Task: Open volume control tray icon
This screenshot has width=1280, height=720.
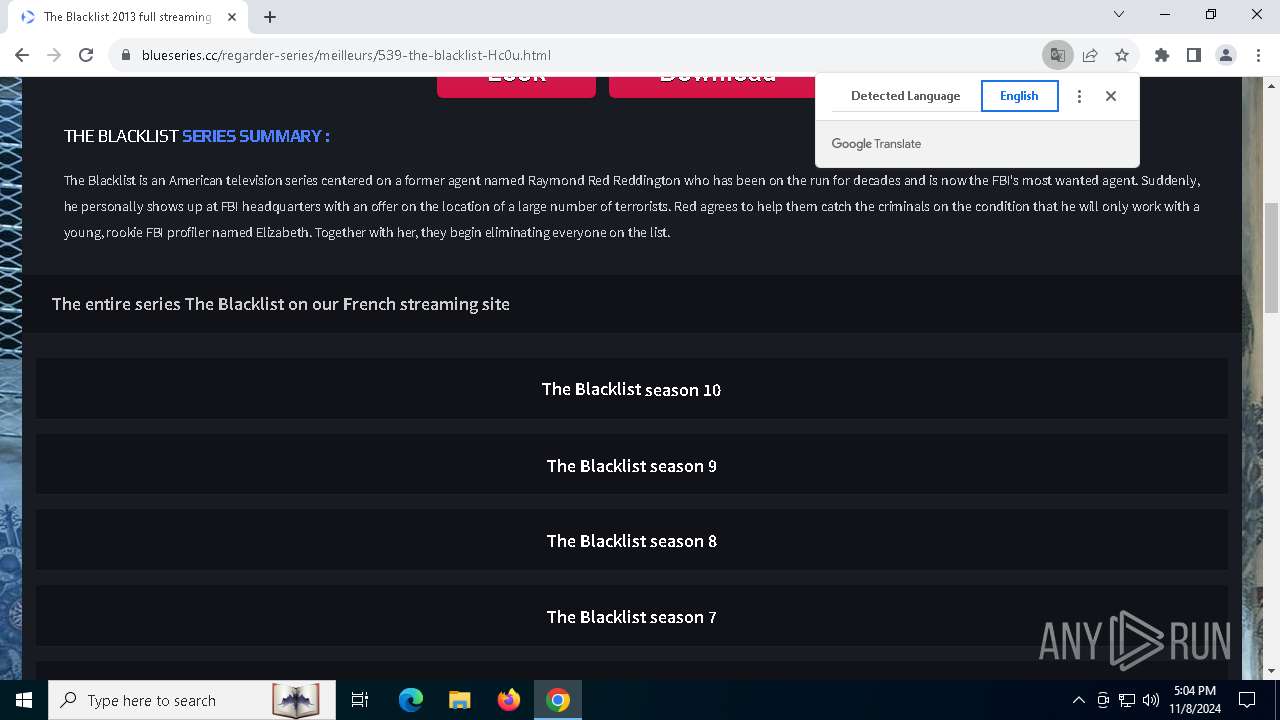Action: [x=1151, y=700]
